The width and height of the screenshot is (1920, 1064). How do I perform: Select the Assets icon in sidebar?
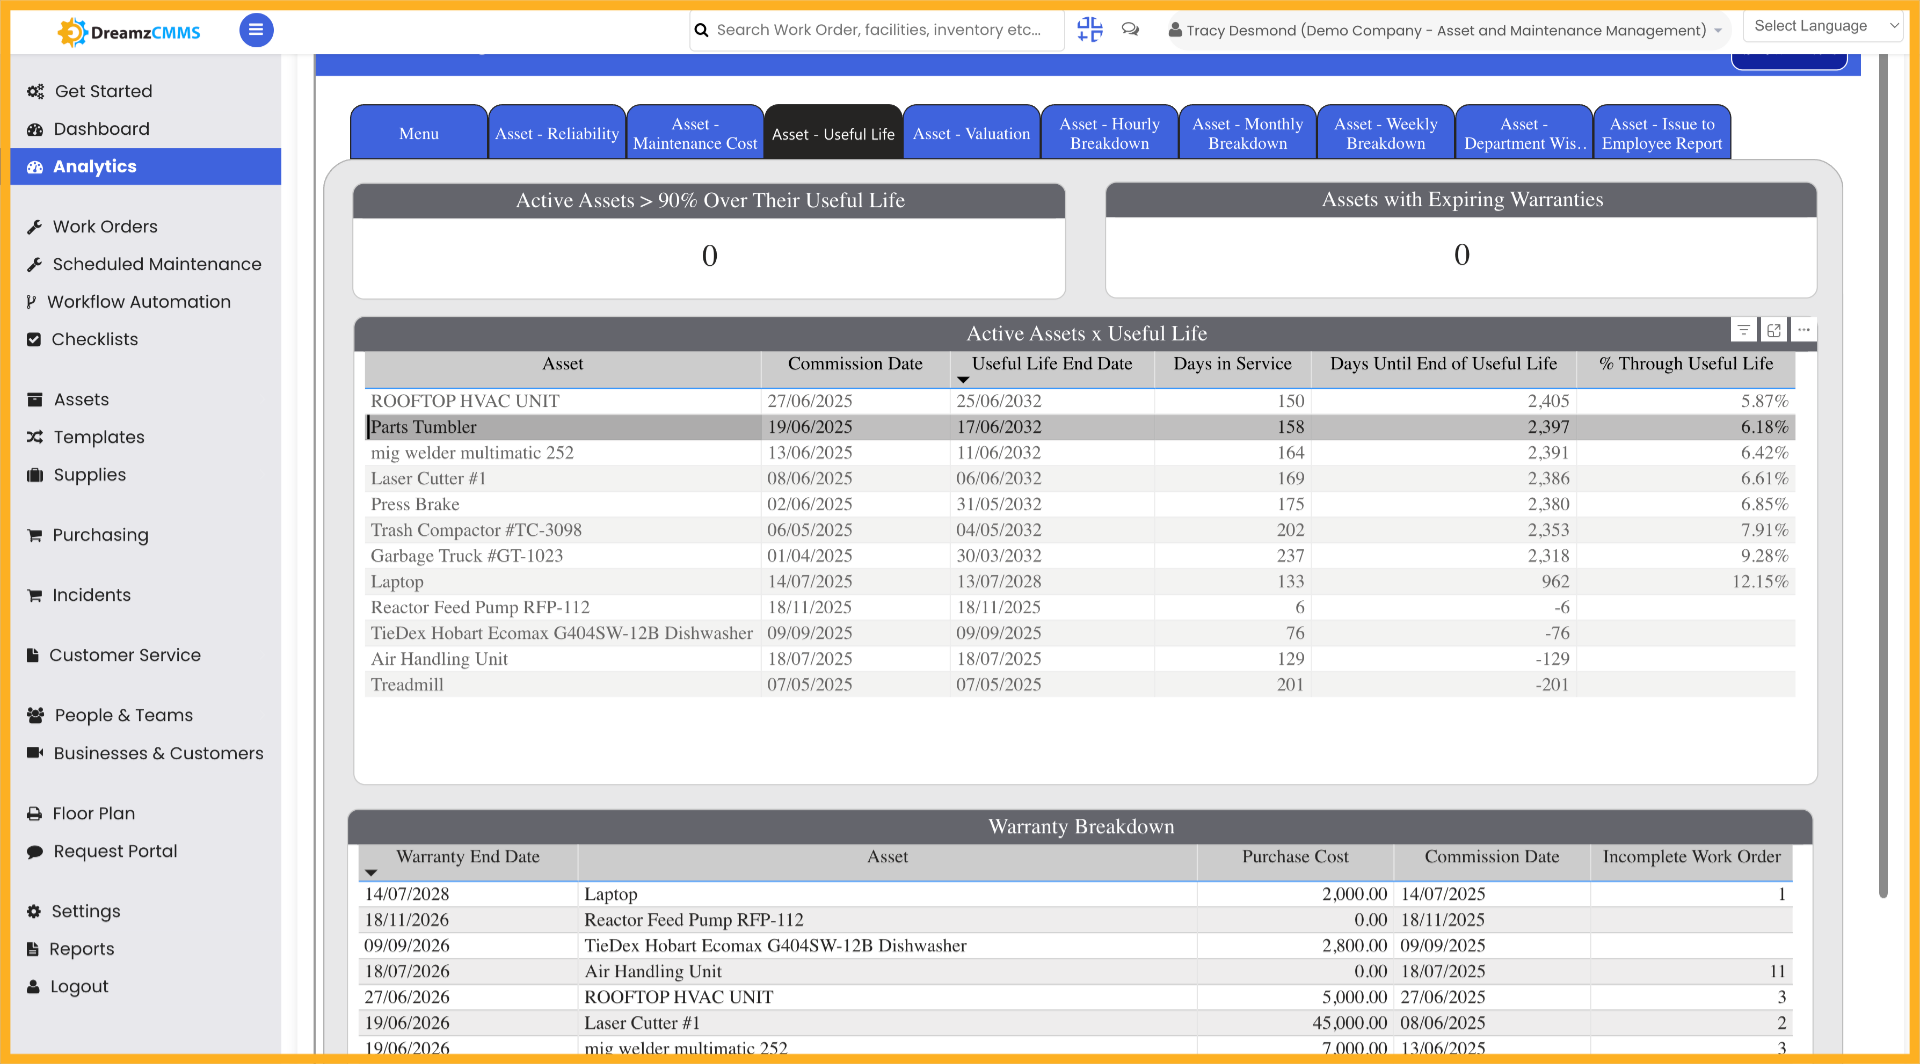pyautogui.click(x=34, y=399)
